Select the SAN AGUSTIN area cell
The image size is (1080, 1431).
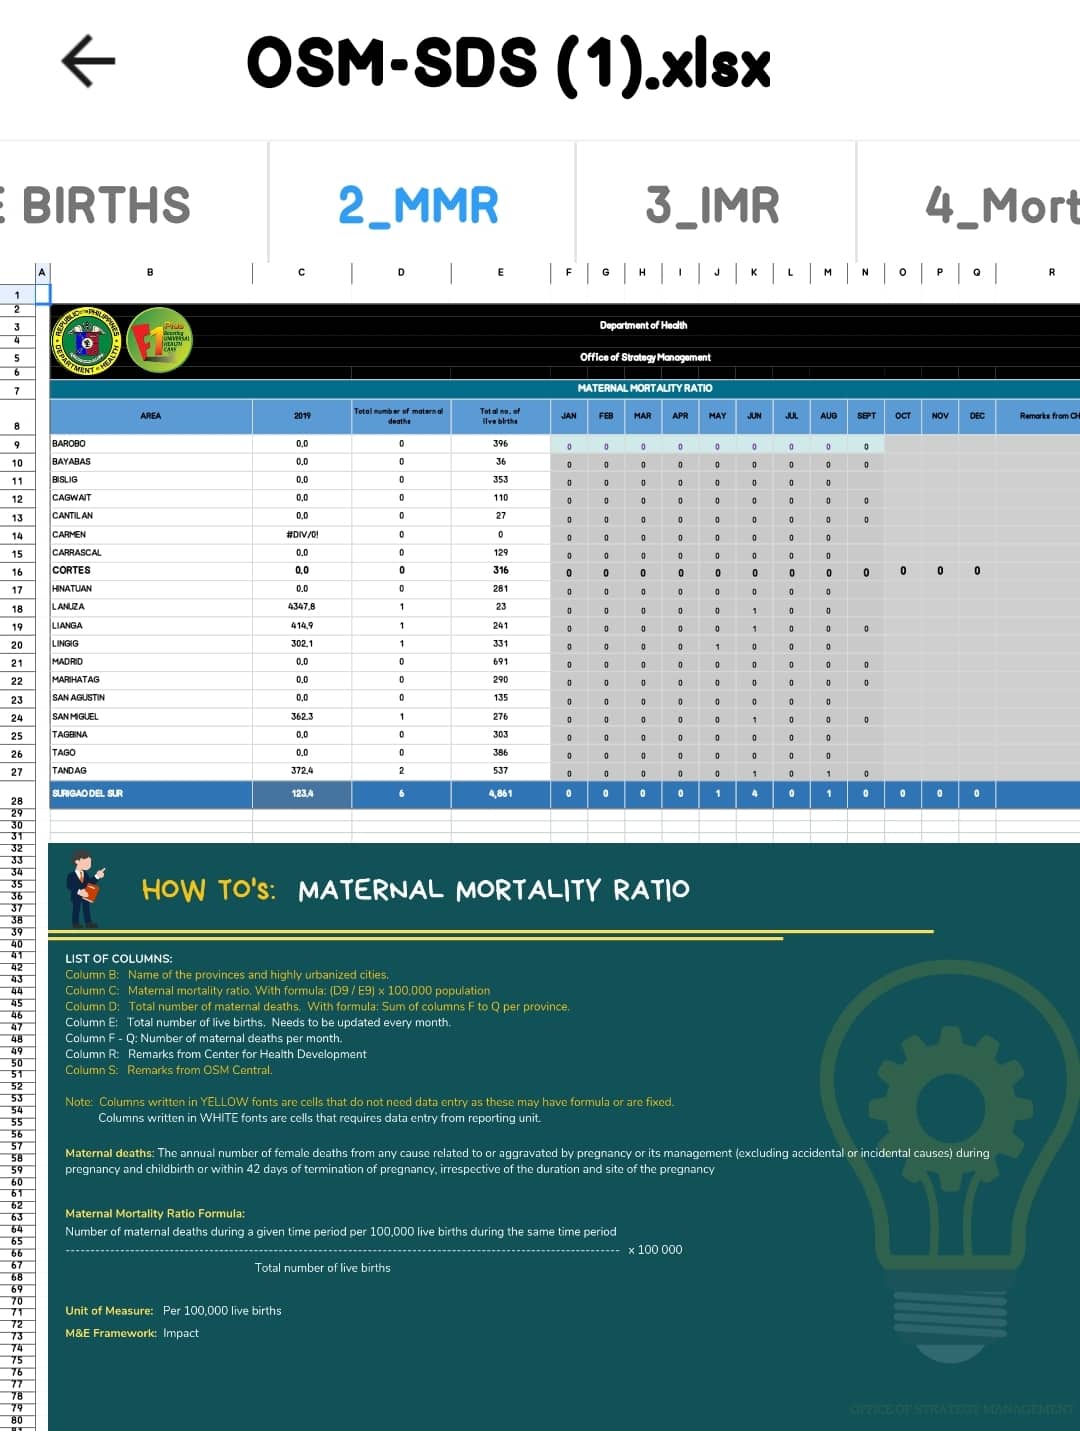[x=151, y=697]
